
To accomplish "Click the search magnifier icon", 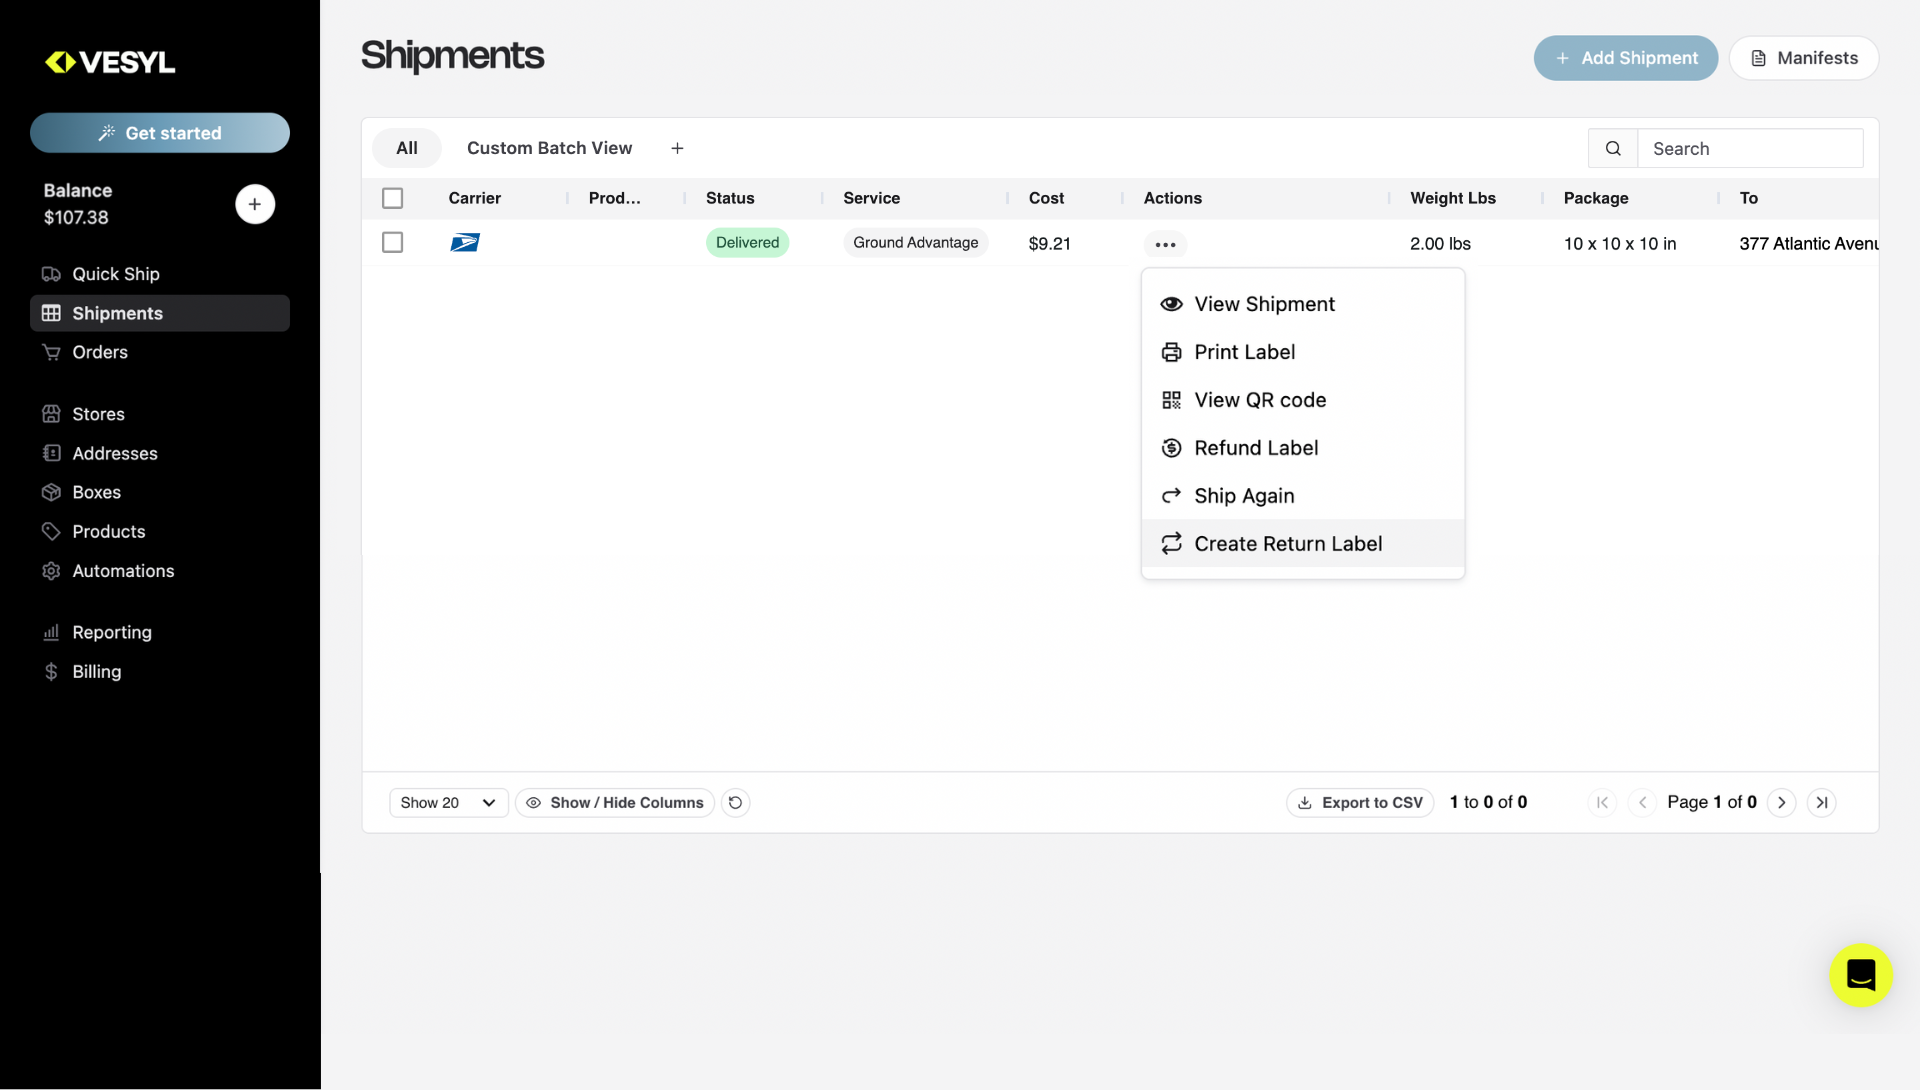I will coord(1613,147).
